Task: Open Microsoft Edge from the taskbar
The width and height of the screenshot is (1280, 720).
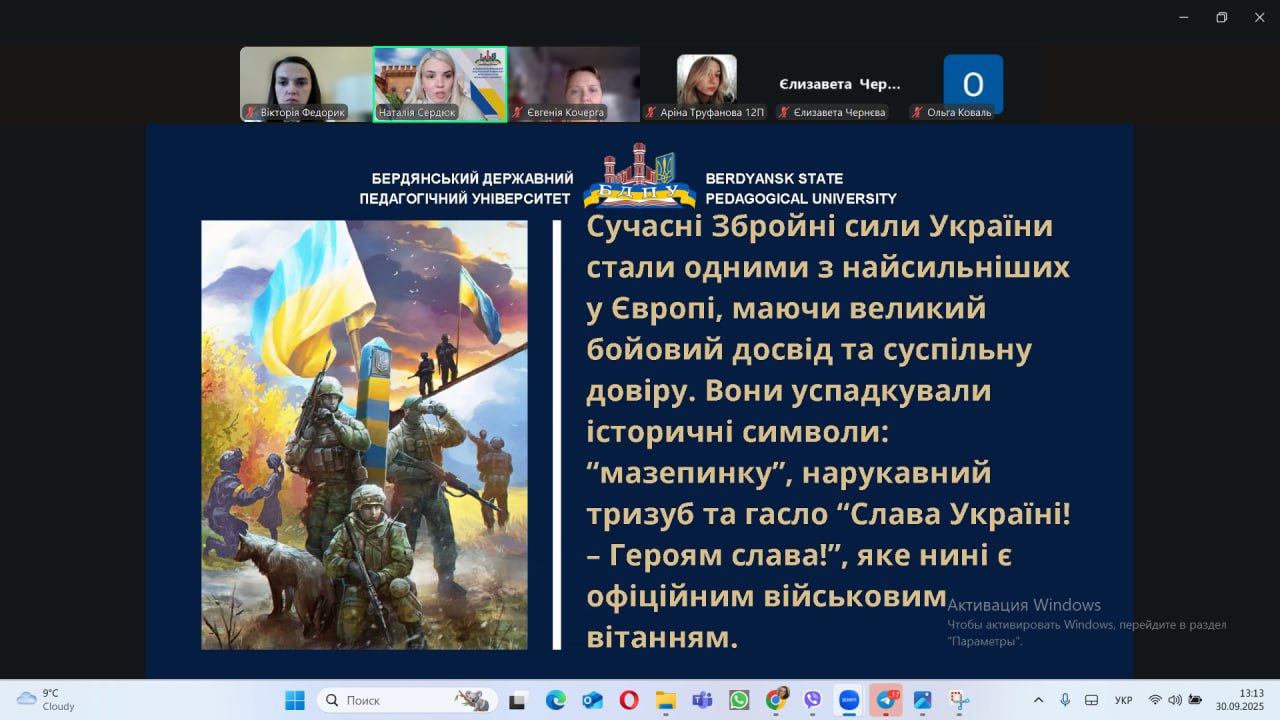Action: (x=556, y=700)
